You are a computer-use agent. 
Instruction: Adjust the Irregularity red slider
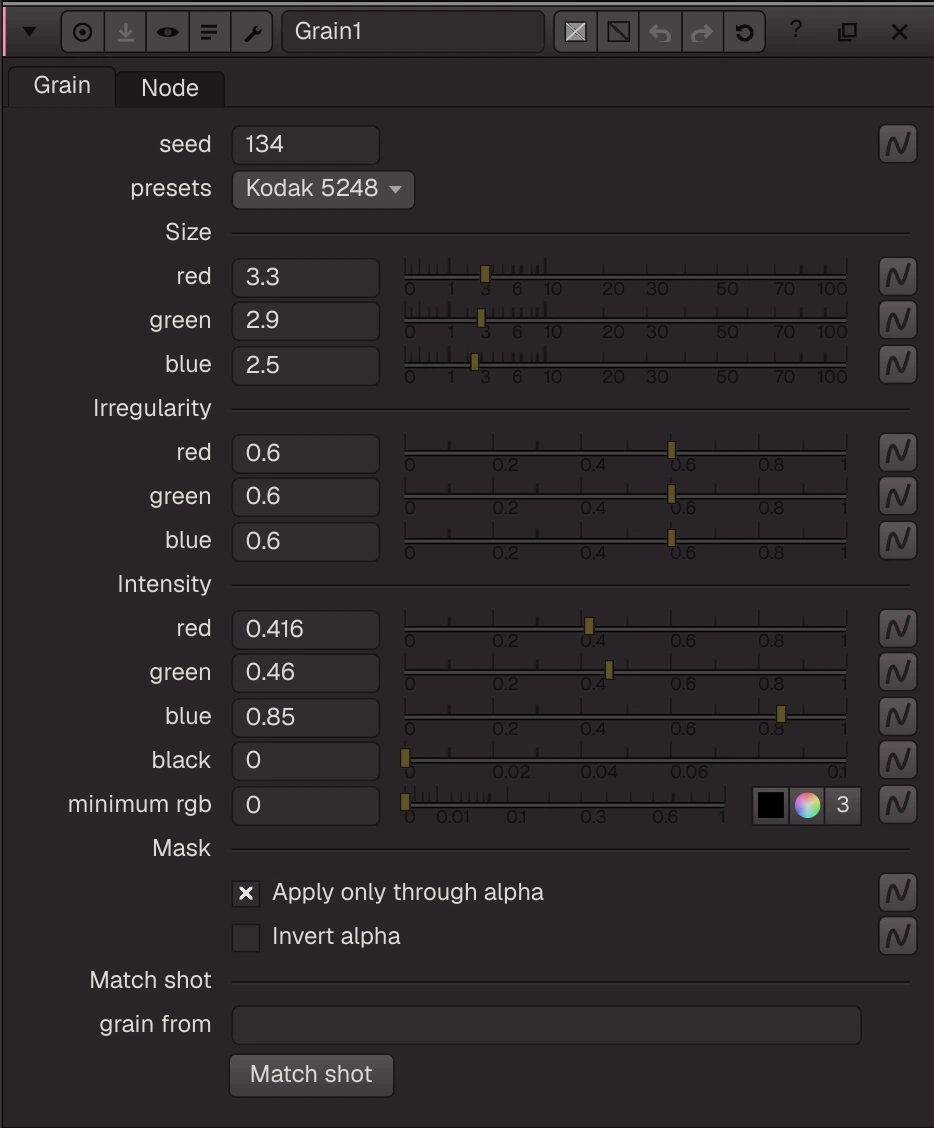point(625,452)
